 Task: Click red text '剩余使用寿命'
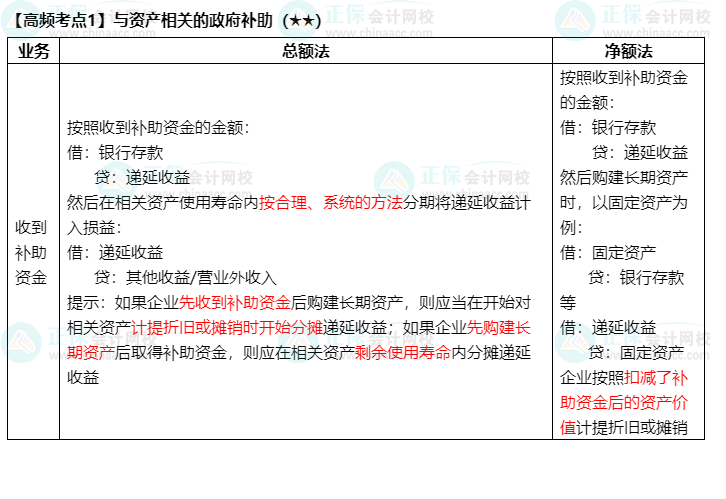[403, 352]
